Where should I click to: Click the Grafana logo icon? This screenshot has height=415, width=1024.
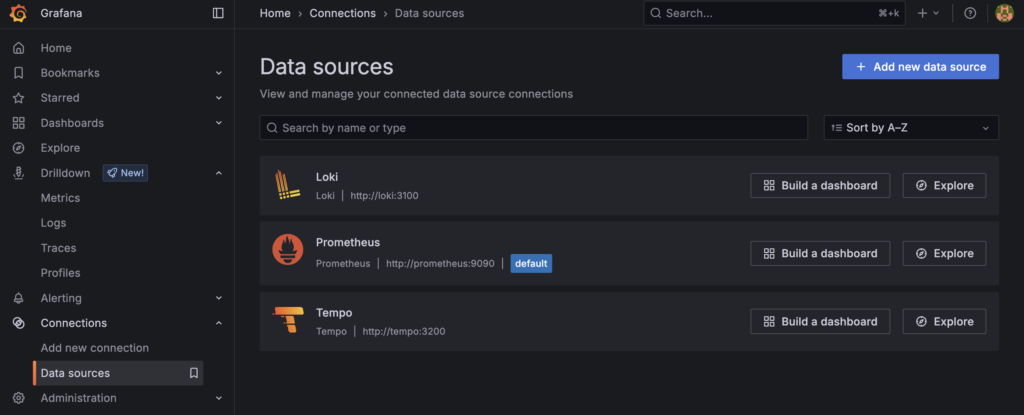18,13
